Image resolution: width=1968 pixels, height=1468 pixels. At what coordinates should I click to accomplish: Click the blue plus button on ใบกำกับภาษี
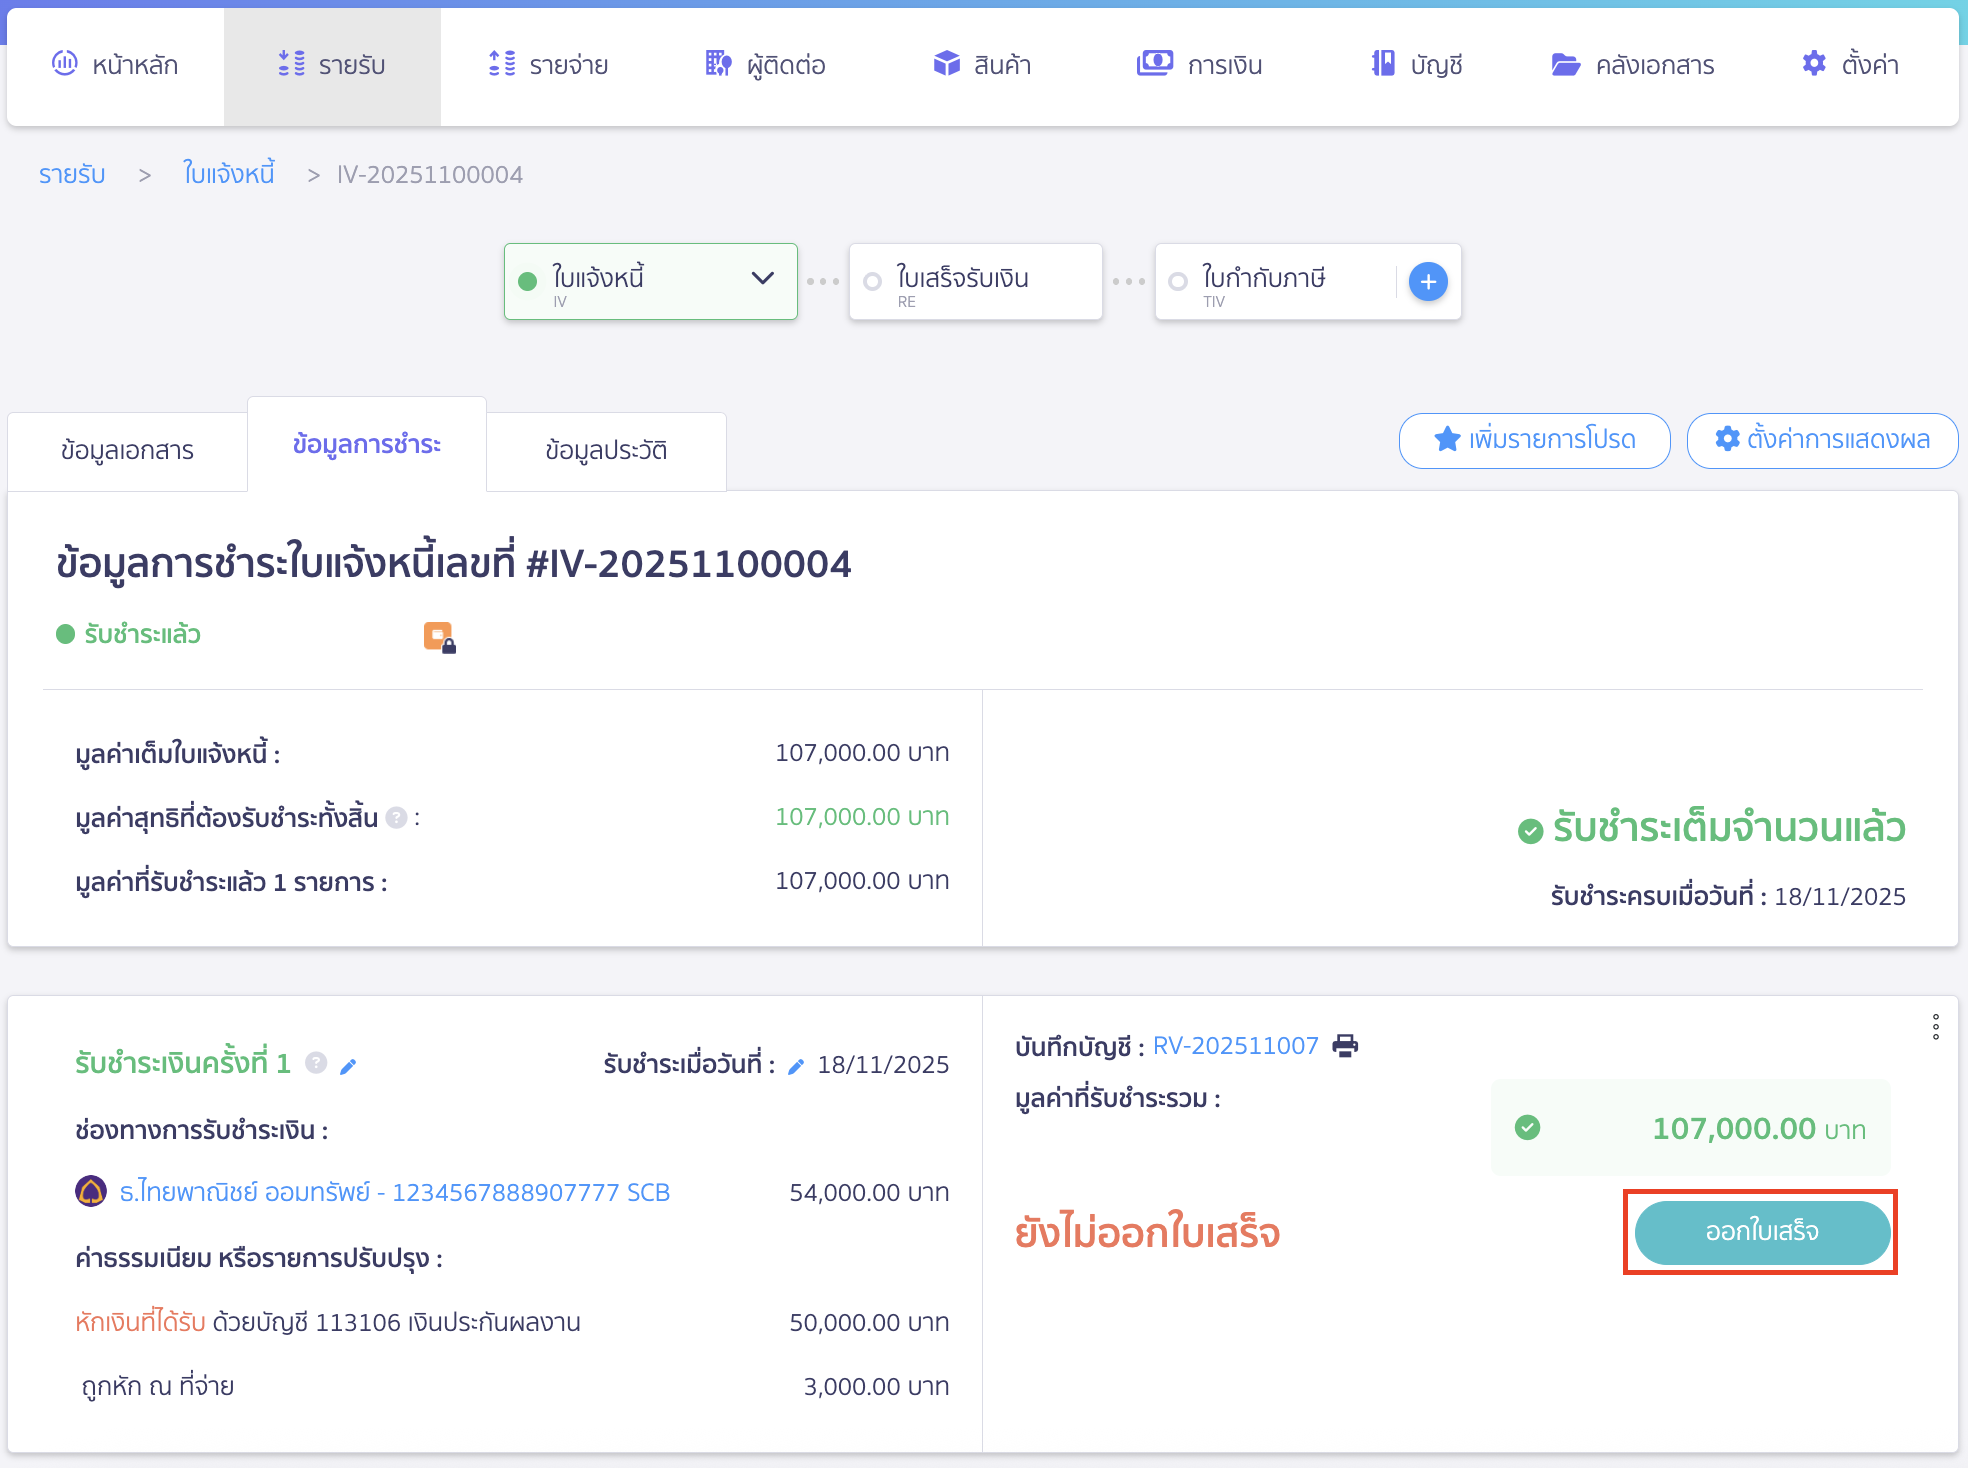click(1428, 282)
